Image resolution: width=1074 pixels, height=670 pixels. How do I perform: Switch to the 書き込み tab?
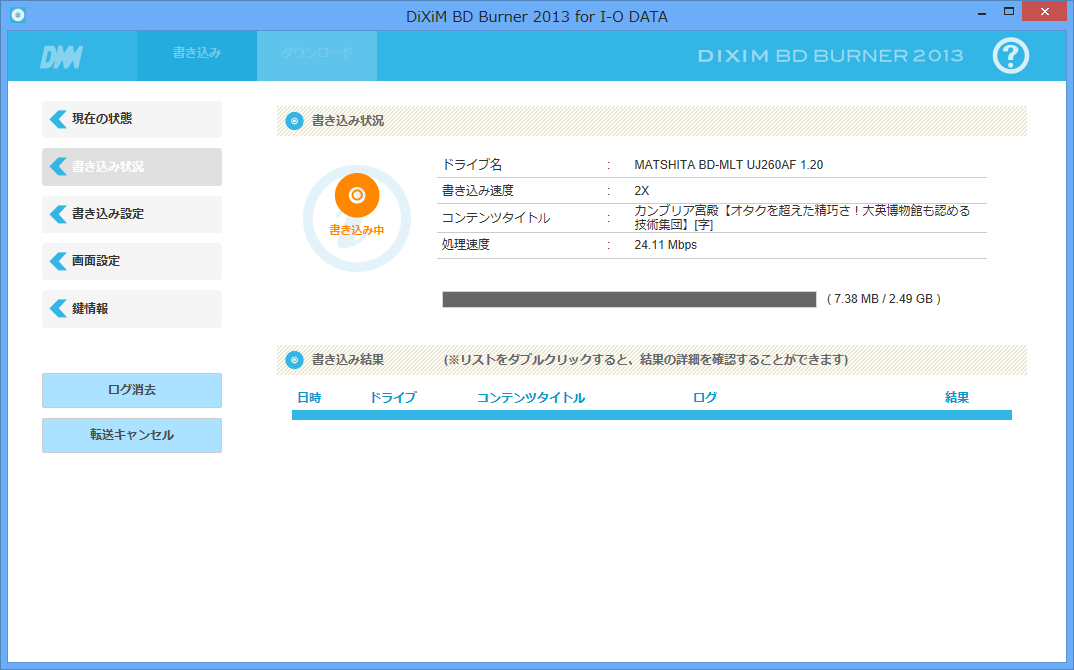(x=197, y=53)
